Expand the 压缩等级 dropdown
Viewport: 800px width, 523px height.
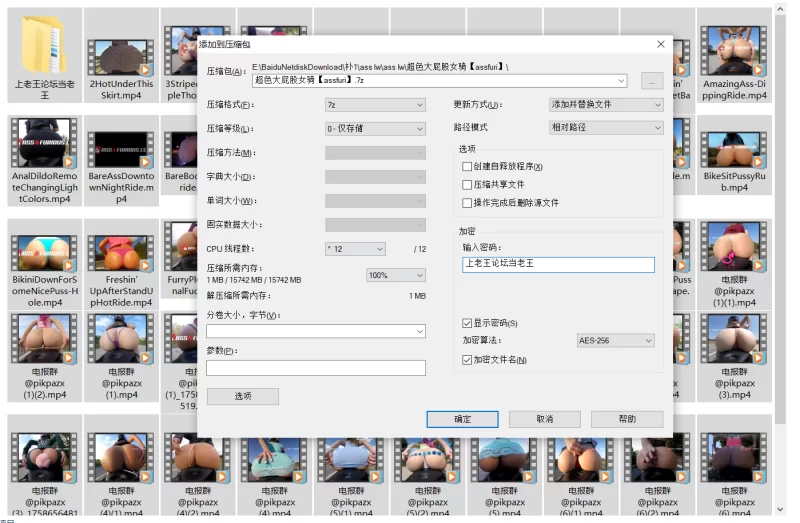coord(375,129)
